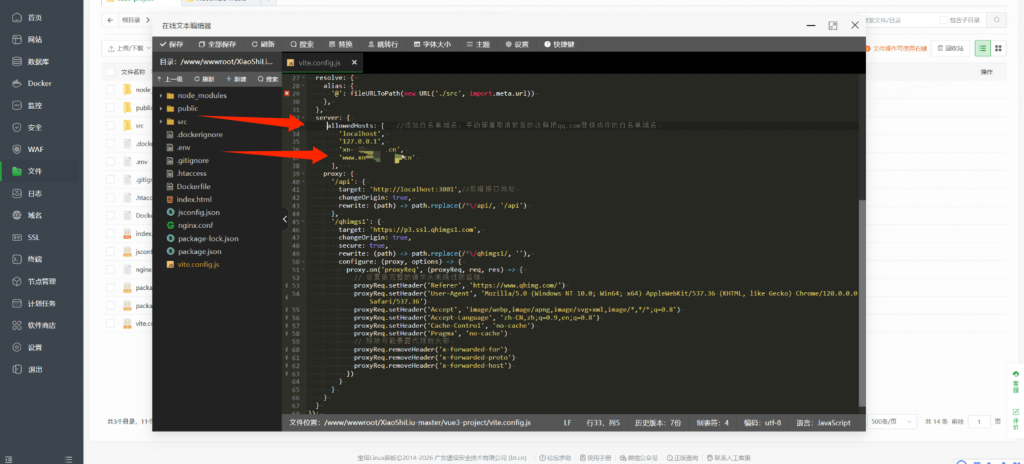The width and height of the screenshot is (1024, 464).
Task: Open Docker in the left sidebar menu
Action: tap(39, 83)
